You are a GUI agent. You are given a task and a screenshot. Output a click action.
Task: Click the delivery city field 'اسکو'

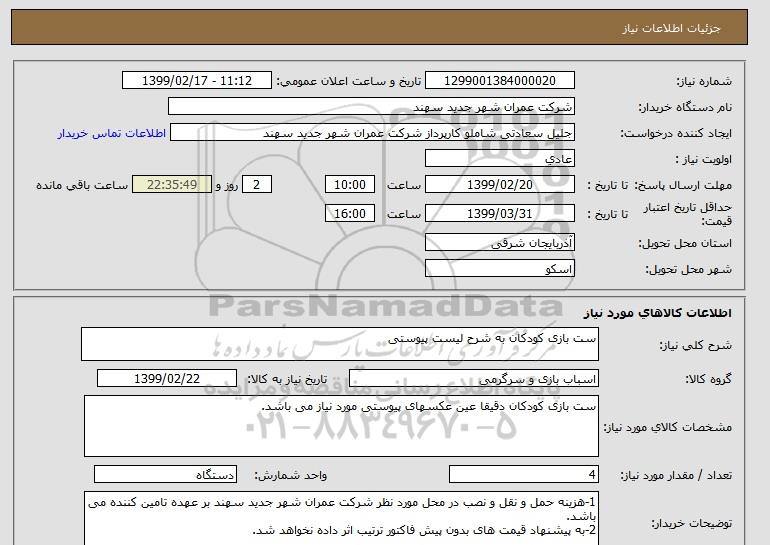[x=499, y=269]
